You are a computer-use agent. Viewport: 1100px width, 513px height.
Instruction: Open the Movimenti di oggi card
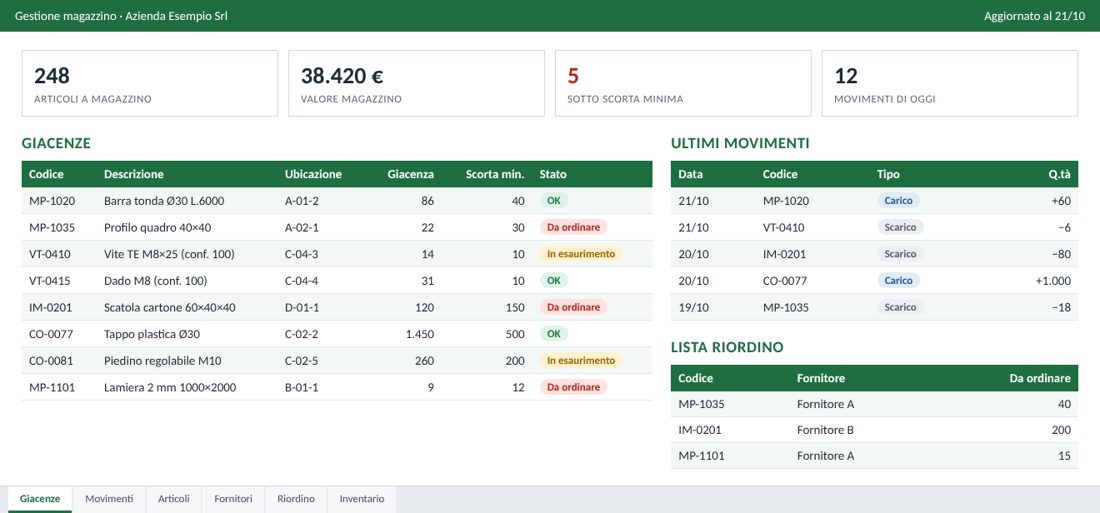(x=949, y=84)
